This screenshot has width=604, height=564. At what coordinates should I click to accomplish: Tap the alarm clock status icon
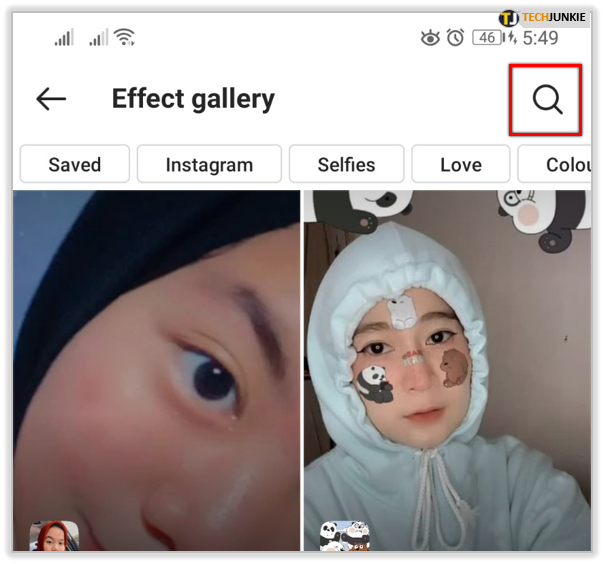coord(455,38)
